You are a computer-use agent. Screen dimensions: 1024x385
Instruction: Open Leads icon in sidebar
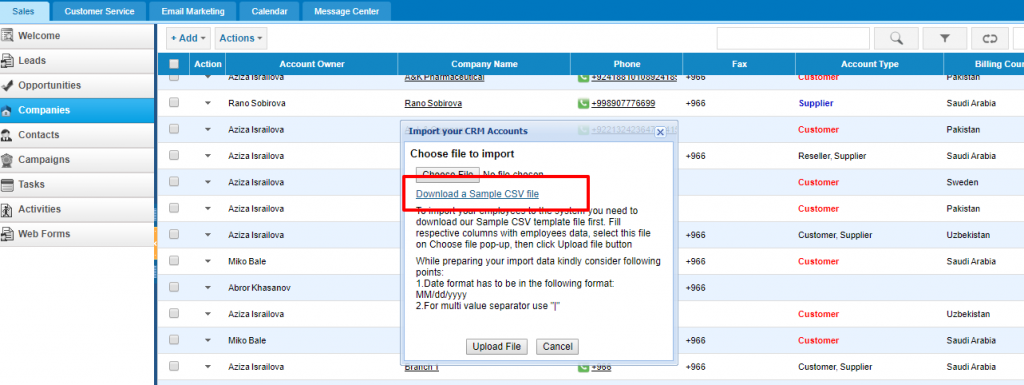[8, 61]
